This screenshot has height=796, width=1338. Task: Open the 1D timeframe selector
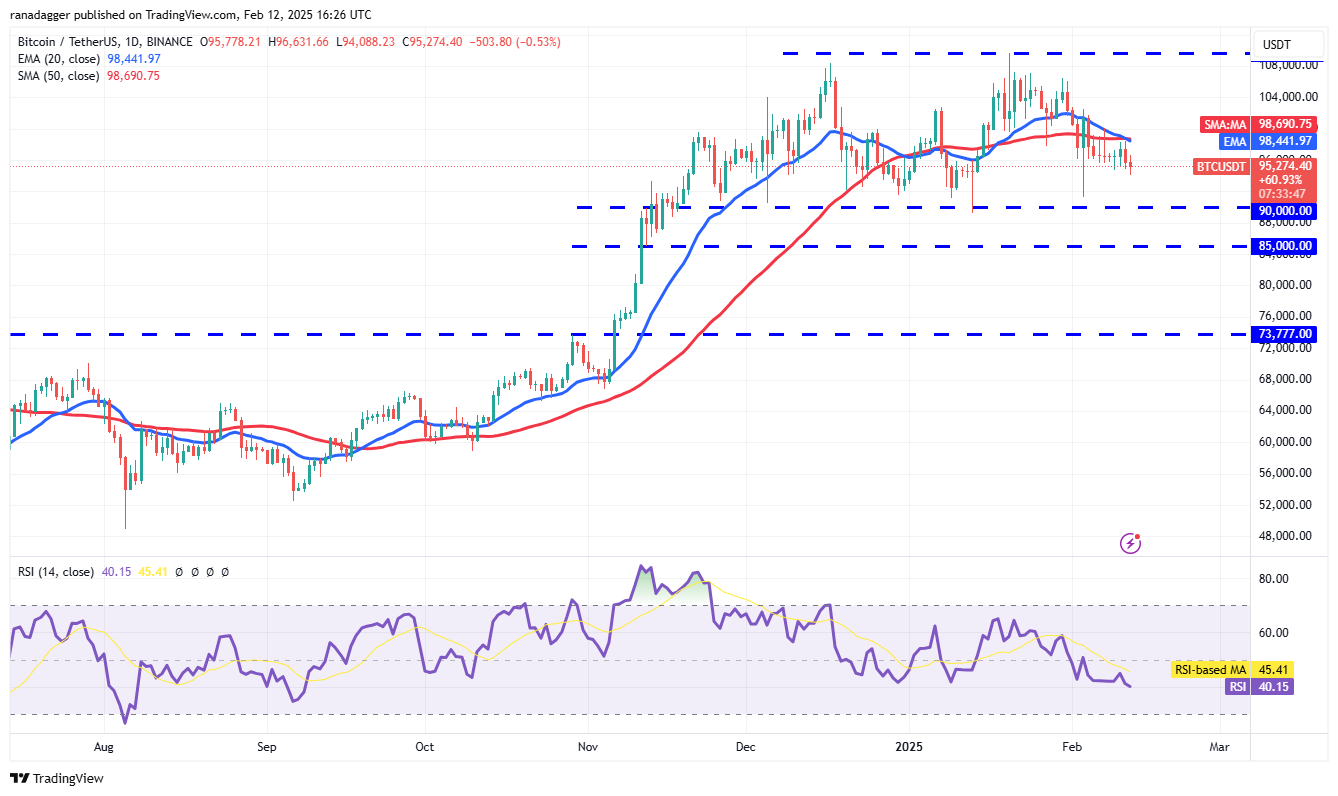pos(131,41)
